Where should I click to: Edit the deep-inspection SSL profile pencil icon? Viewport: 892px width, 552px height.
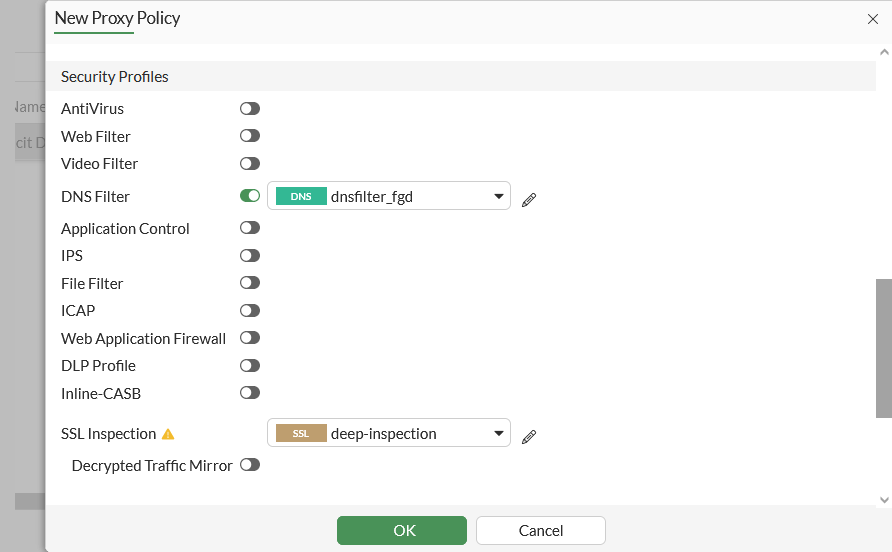pyautogui.click(x=529, y=437)
